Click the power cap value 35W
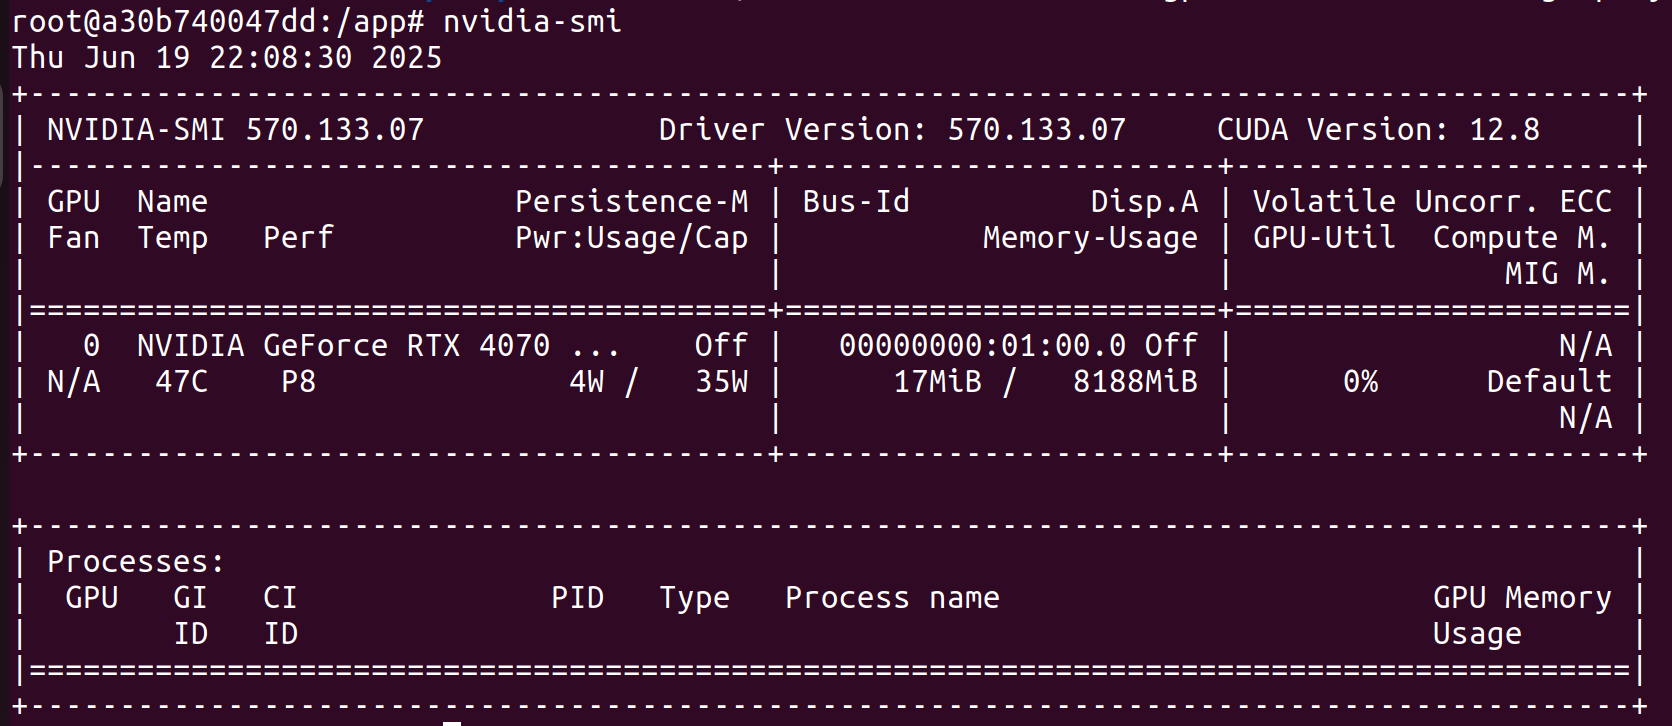1672x726 pixels. click(x=722, y=381)
